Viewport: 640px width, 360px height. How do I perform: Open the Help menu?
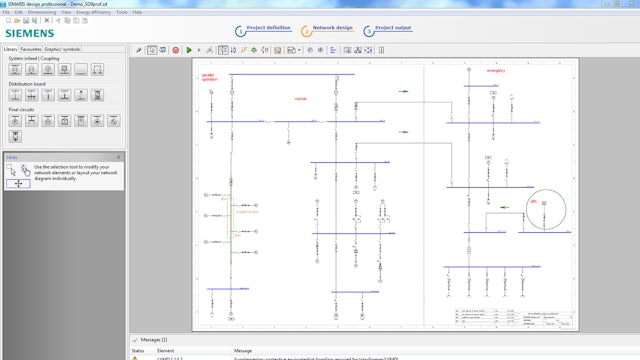point(137,12)
